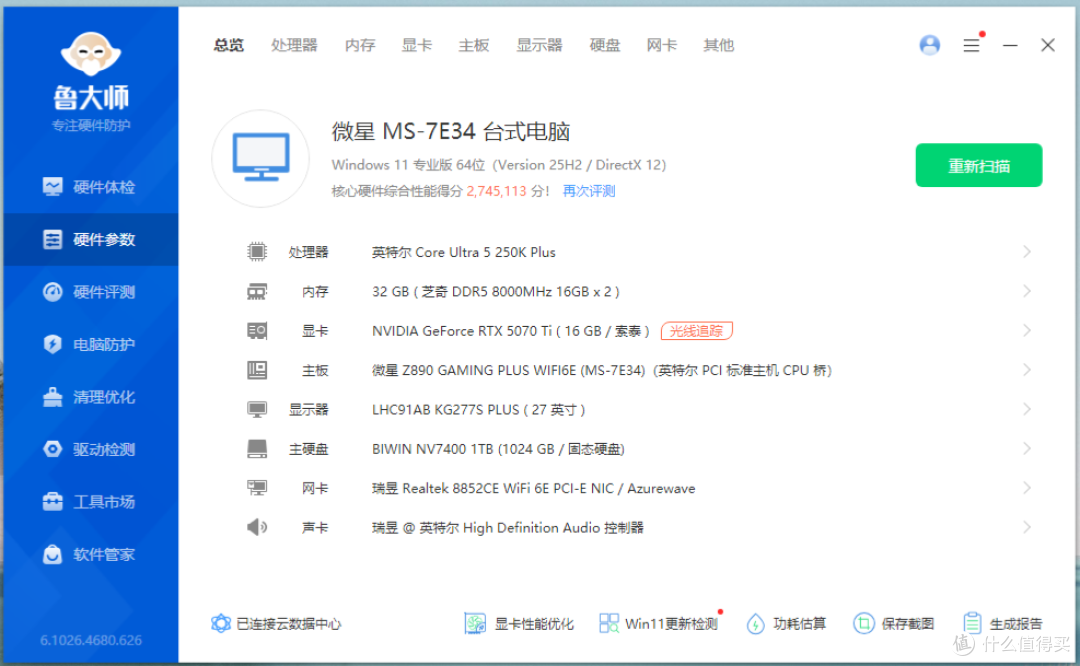Click the 处理器 CPU chip icon
The width and height of the screenshot is (1080, 666).
click(257, 252)
